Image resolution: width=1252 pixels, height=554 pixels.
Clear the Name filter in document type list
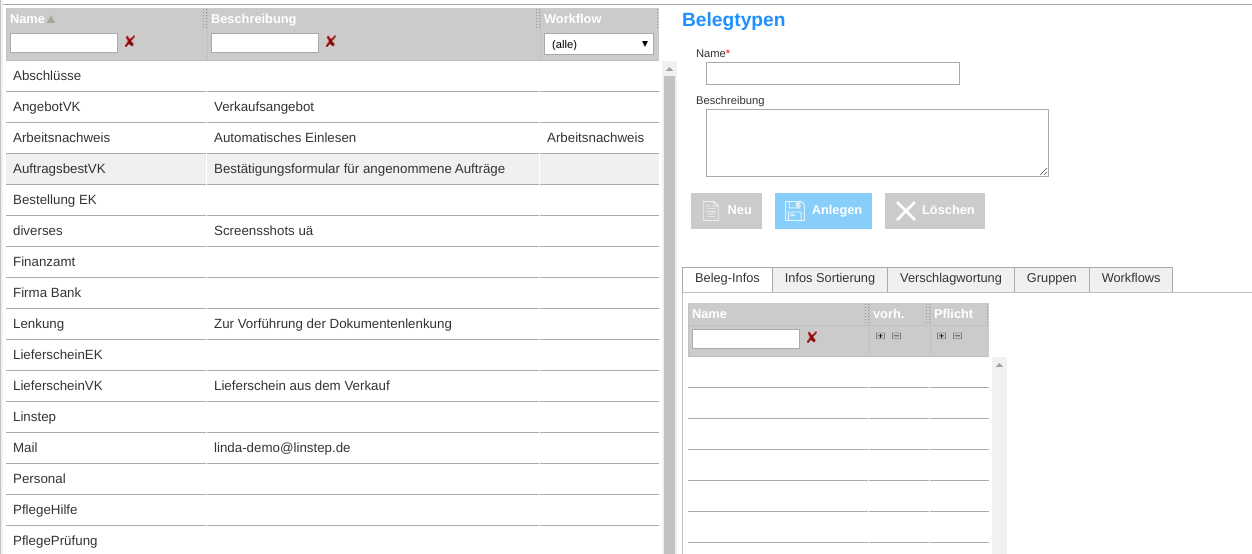(129, 42)
